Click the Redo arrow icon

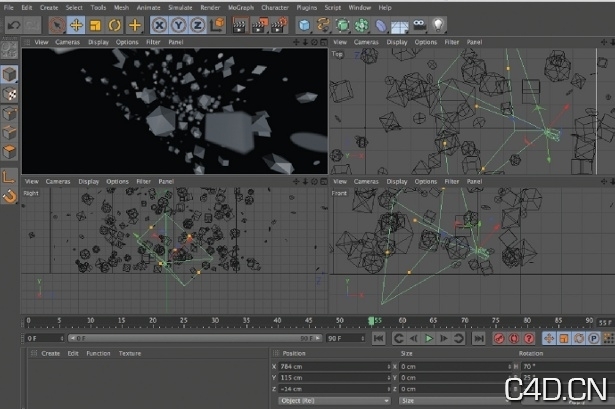(32, 25)
